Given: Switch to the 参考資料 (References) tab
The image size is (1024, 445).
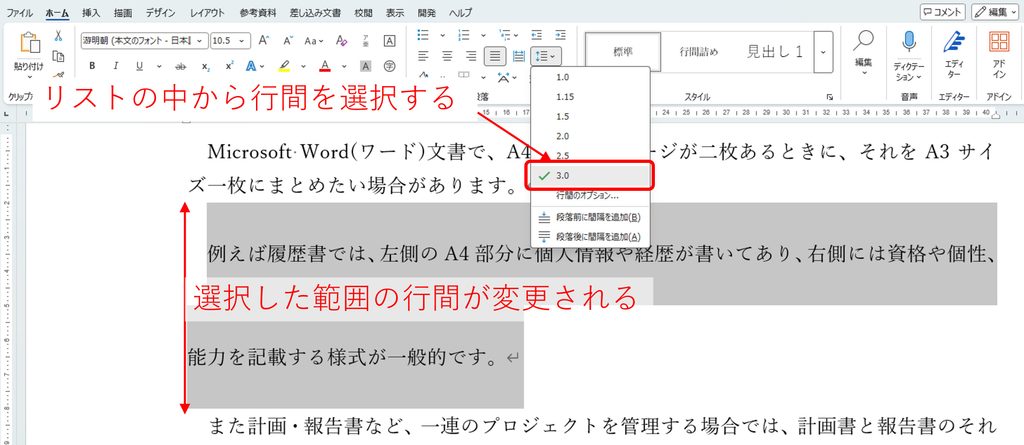Looking at the screenshot, I should 257,12.
